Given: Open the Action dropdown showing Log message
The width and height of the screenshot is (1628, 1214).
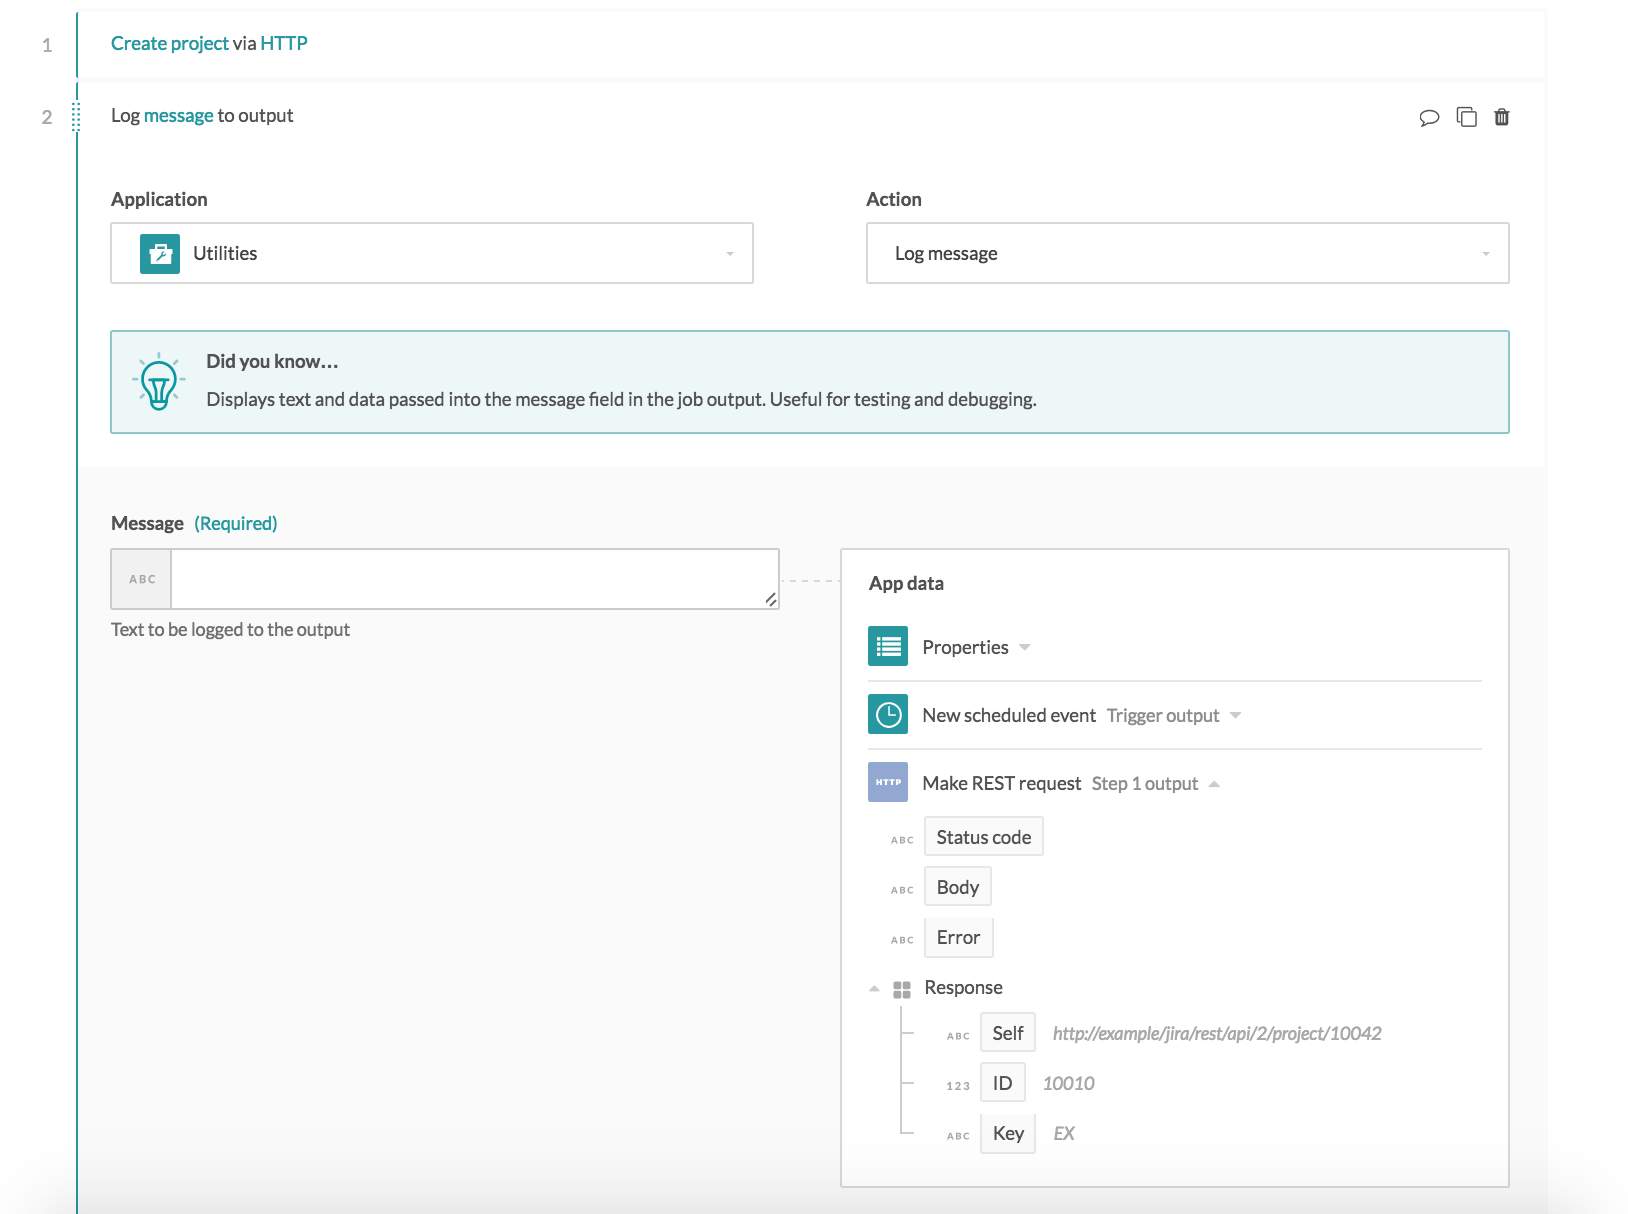Looking at the screenshot, I should pos(1187,254).
